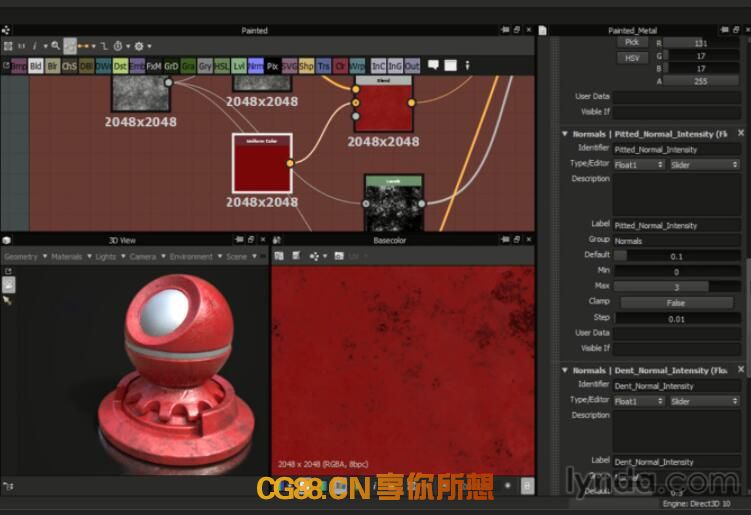
Task: Click the R channel slider showing 131
Action: tap(701, 43)
